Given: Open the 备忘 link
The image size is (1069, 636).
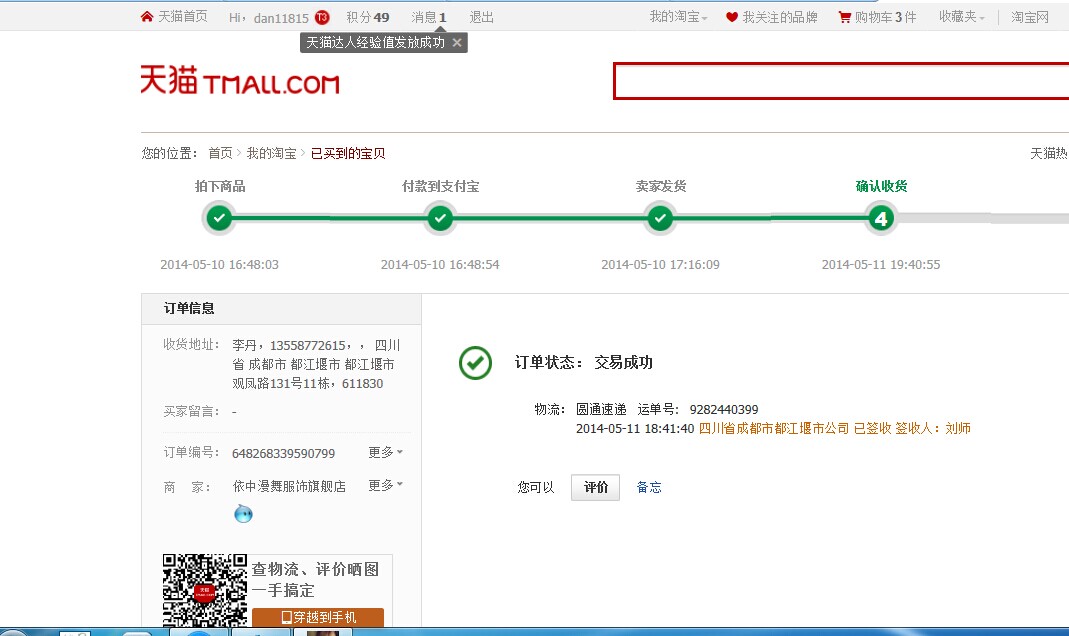Looking at the screenshot, I should tap(648, 487).
